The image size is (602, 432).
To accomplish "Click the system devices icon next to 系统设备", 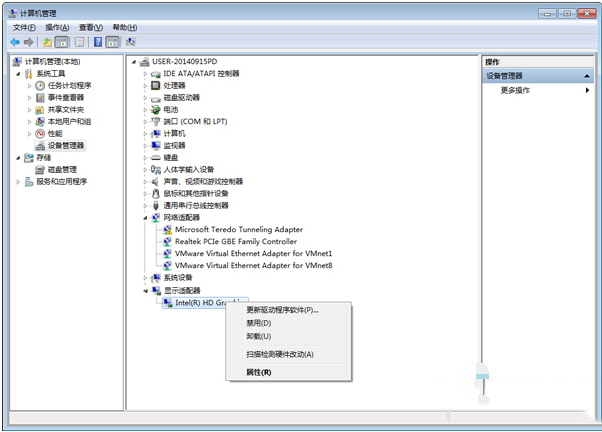I will pos(155,278).
